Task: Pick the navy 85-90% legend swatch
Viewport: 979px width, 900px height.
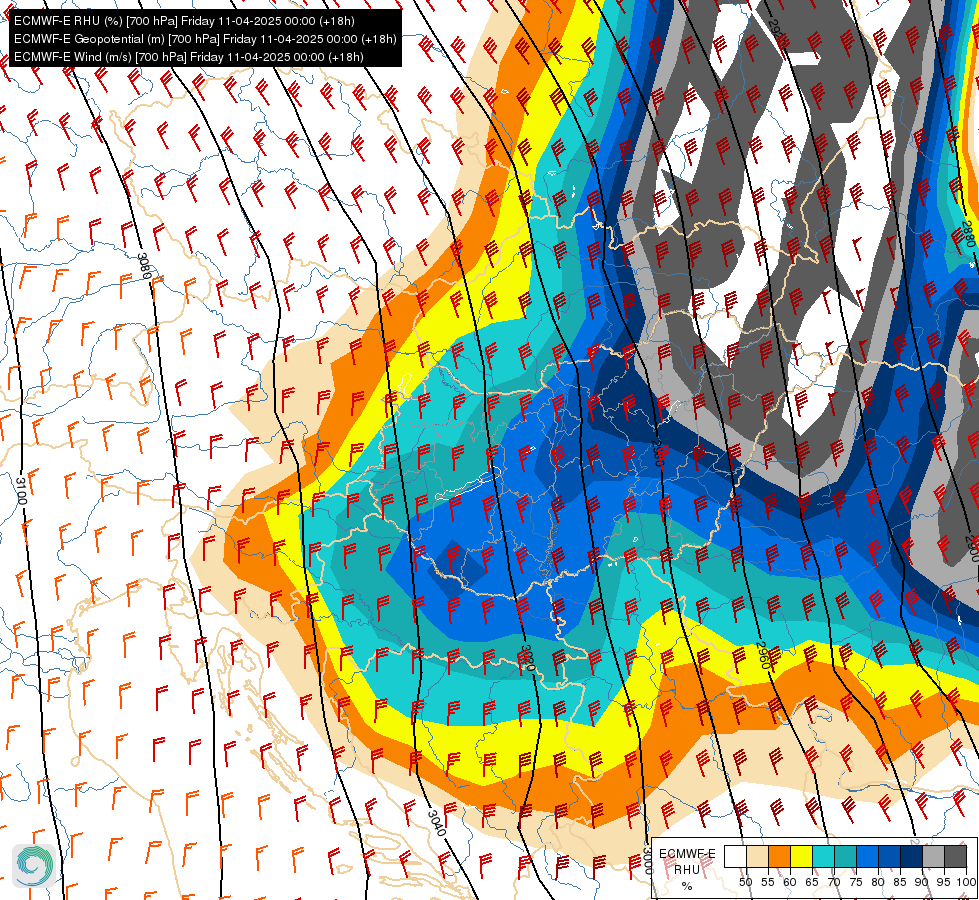Action: (911, 857)
